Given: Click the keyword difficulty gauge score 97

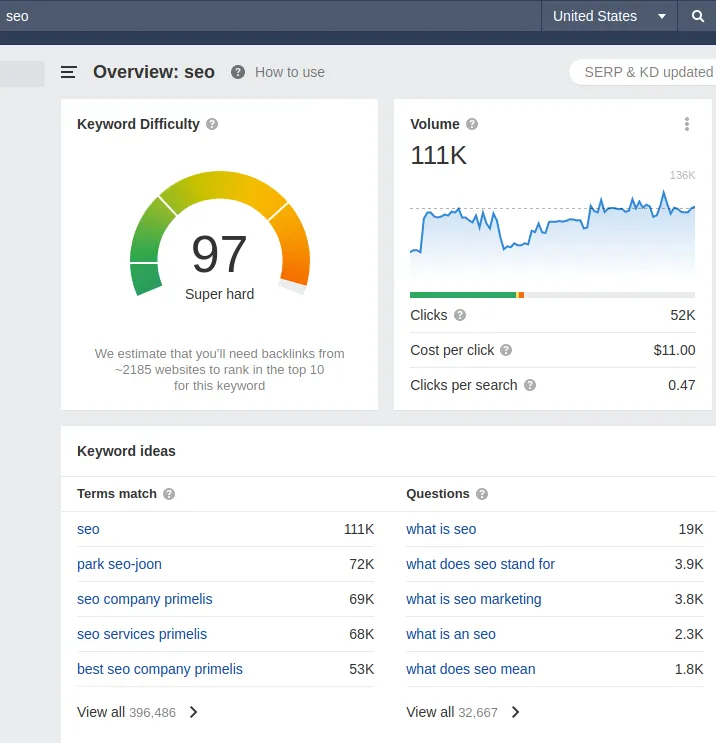Looking at the screenshot, I should [x=219, y=254].
